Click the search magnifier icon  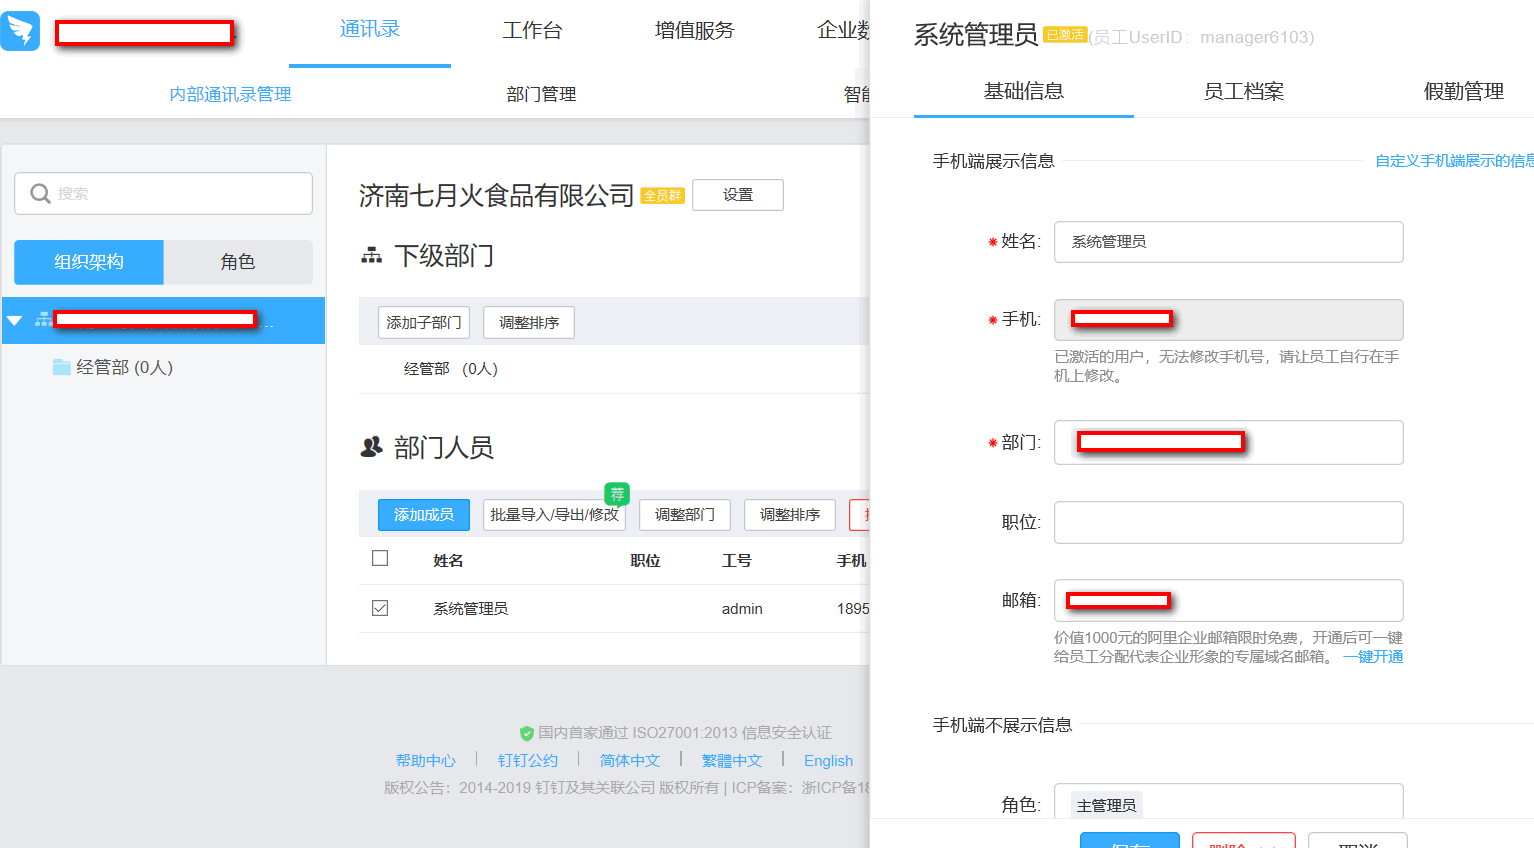pyautogui.click(x=40, y=193)
